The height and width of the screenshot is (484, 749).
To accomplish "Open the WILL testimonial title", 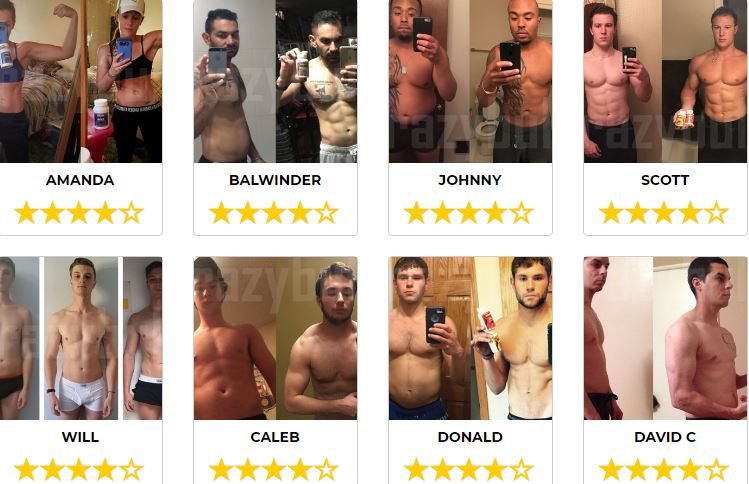I will (80, 437).
